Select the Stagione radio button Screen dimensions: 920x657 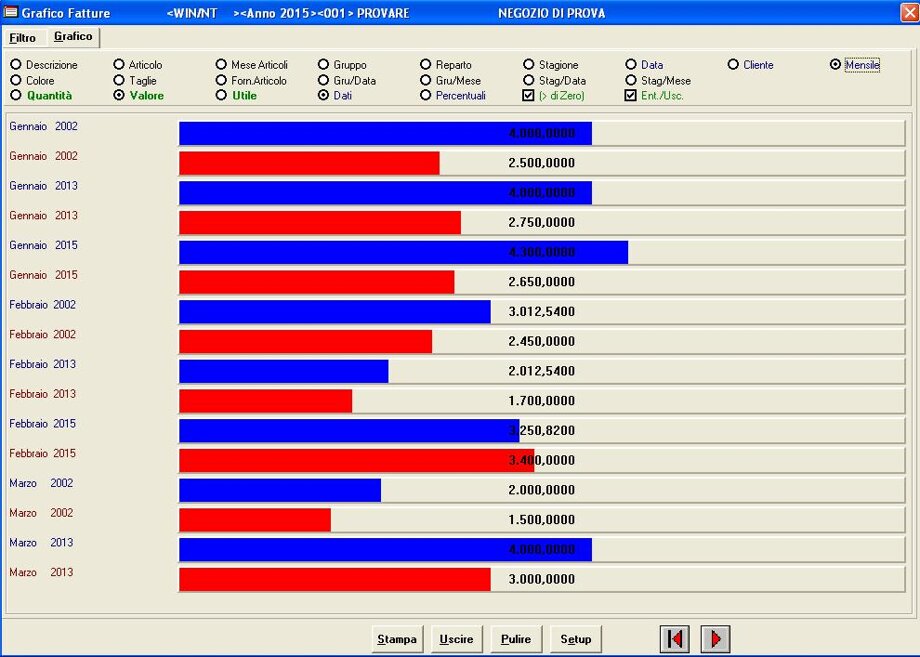pyautogui.click(x=529, y=65)
